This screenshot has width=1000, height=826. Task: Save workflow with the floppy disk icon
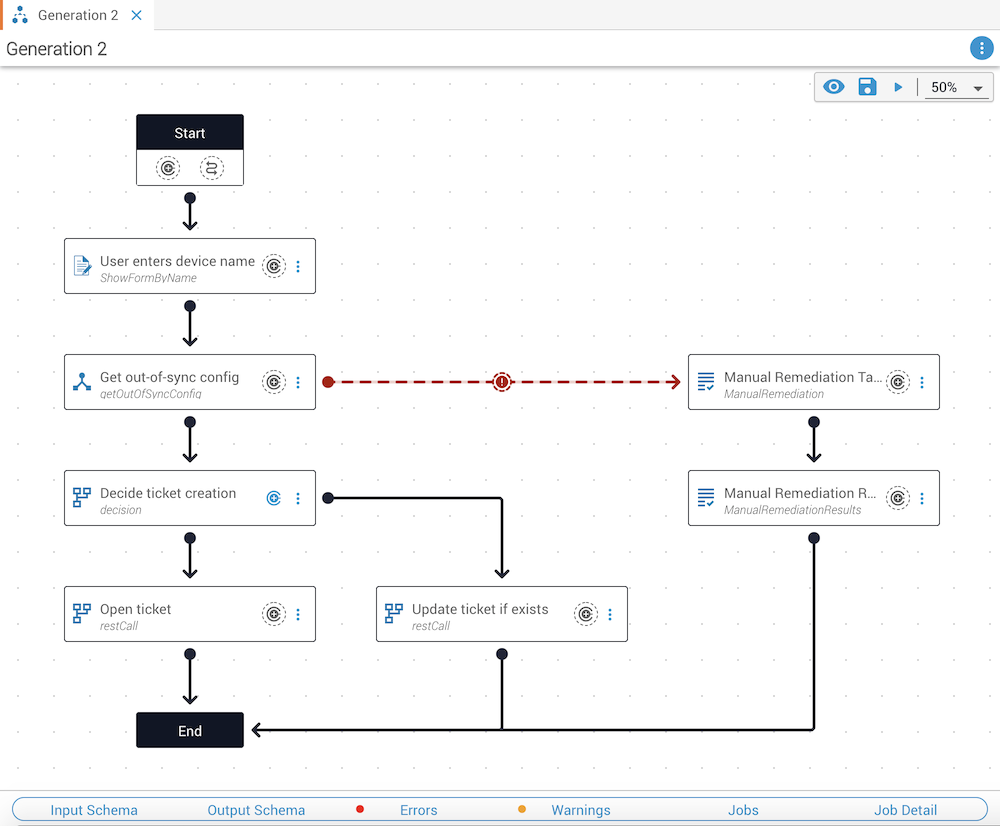867,87
